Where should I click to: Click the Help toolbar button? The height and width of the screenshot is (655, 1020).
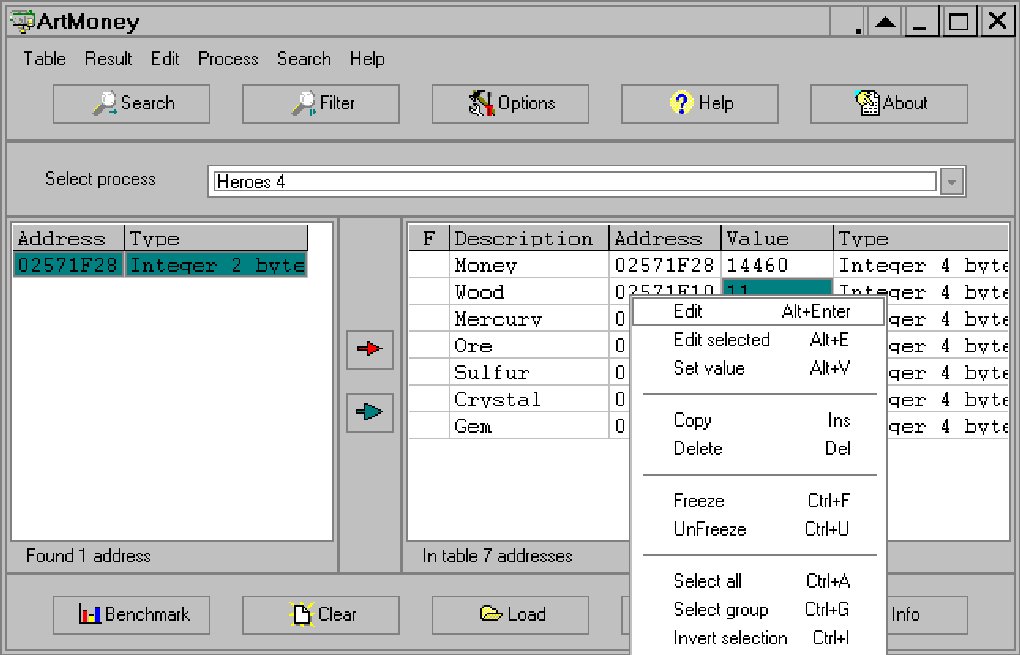pos(699,103)
